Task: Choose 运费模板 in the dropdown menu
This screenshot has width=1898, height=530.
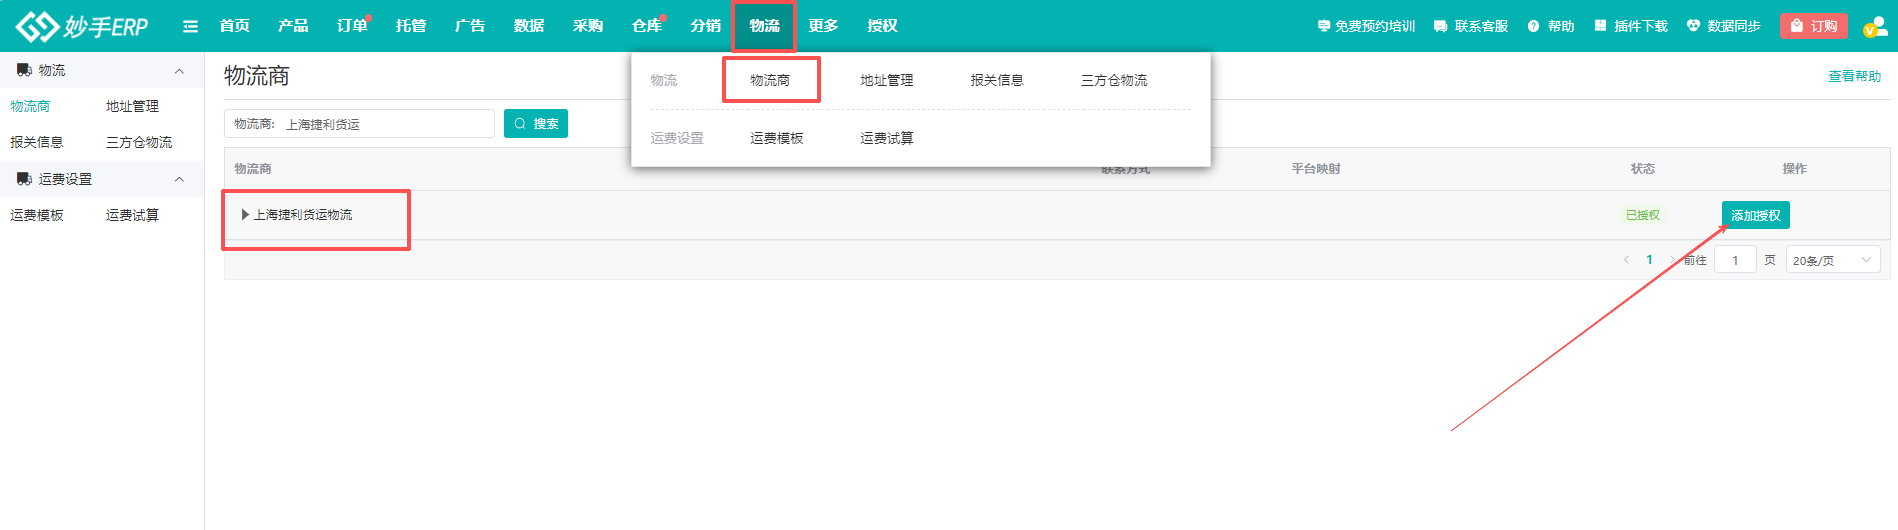Action: (x=777, y=138)
